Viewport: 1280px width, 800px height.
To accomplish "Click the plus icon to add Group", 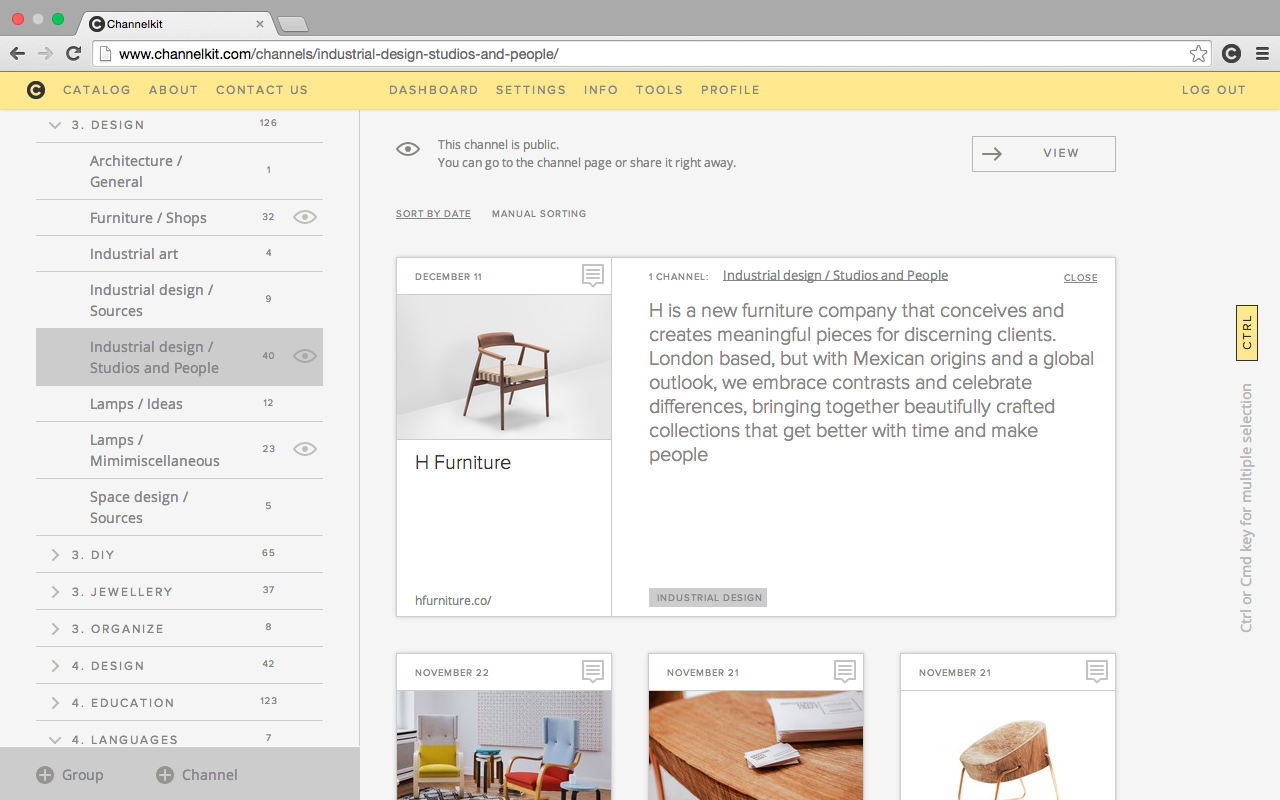I will click(x=44, y=775).
